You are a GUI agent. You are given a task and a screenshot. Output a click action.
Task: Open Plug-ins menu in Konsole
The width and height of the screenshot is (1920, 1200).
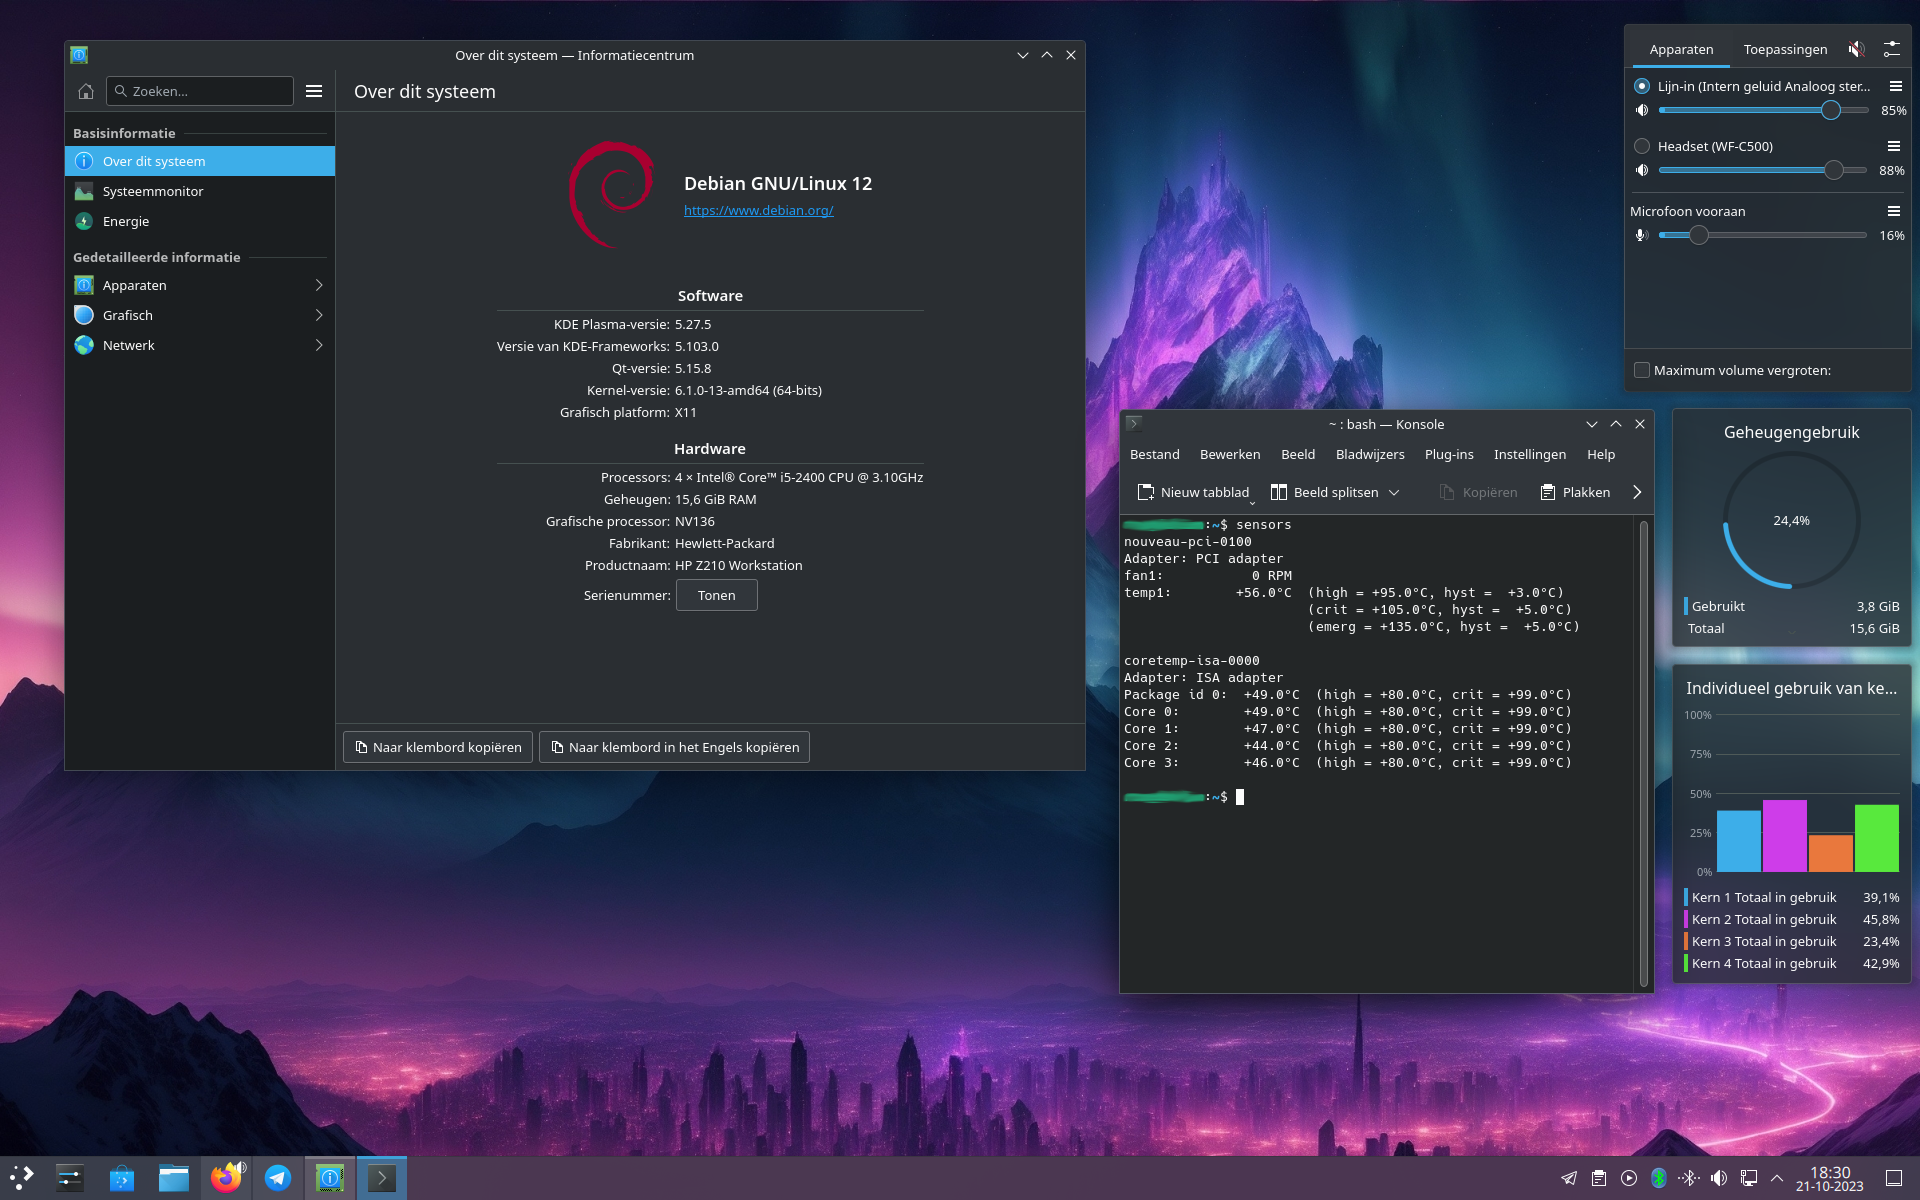click(1449, 454)
